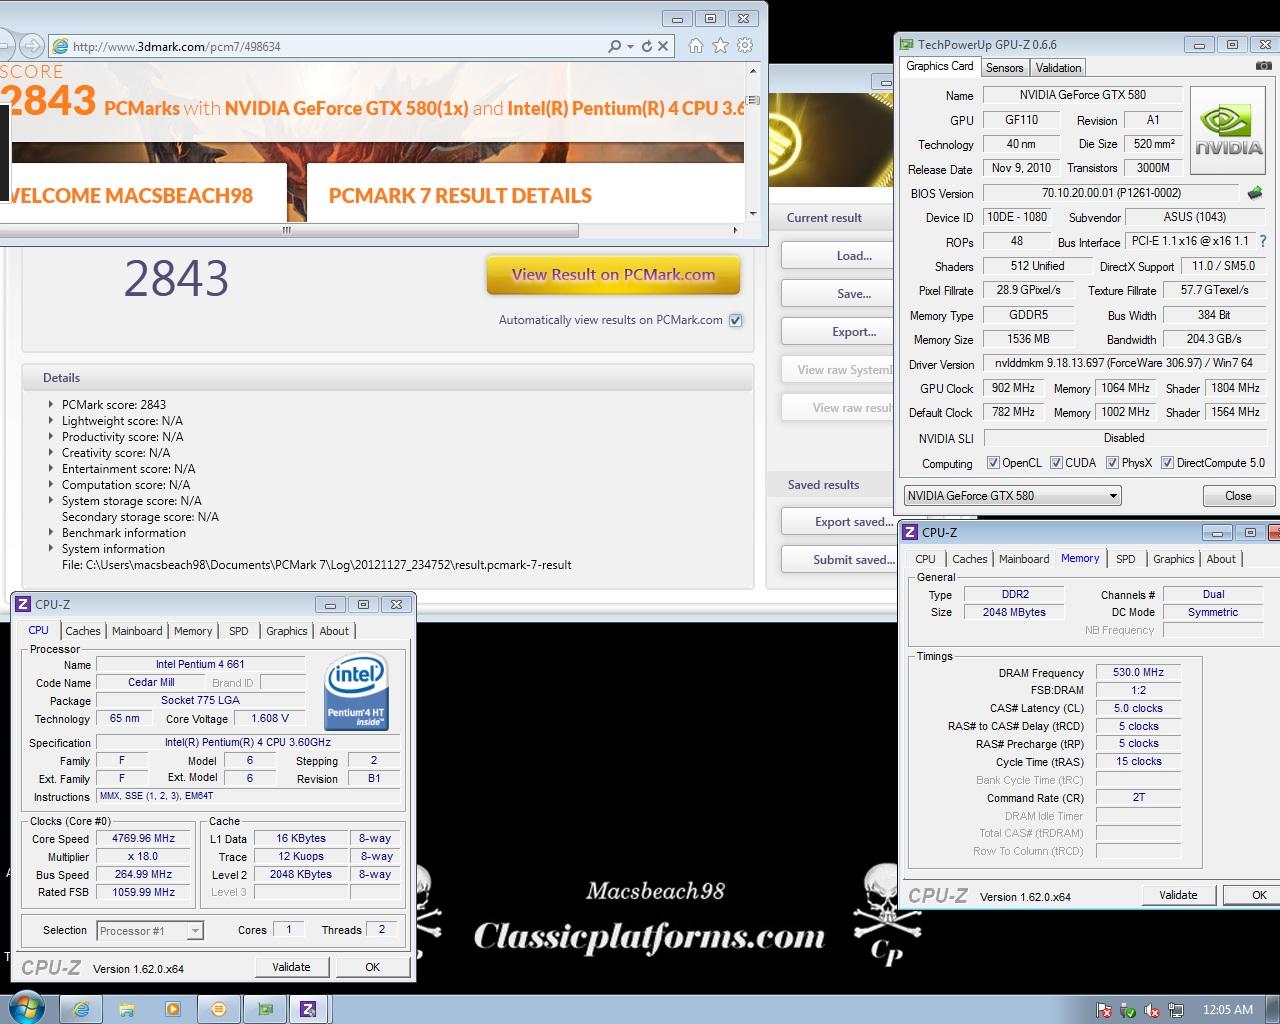Switch to the Validation tab in GPU-Z

point(1058,68)
